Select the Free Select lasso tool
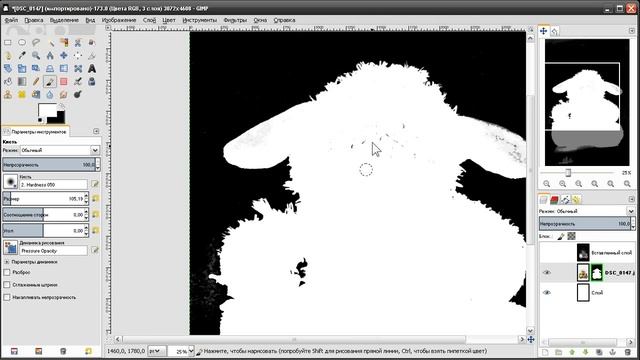 [36, 42]
